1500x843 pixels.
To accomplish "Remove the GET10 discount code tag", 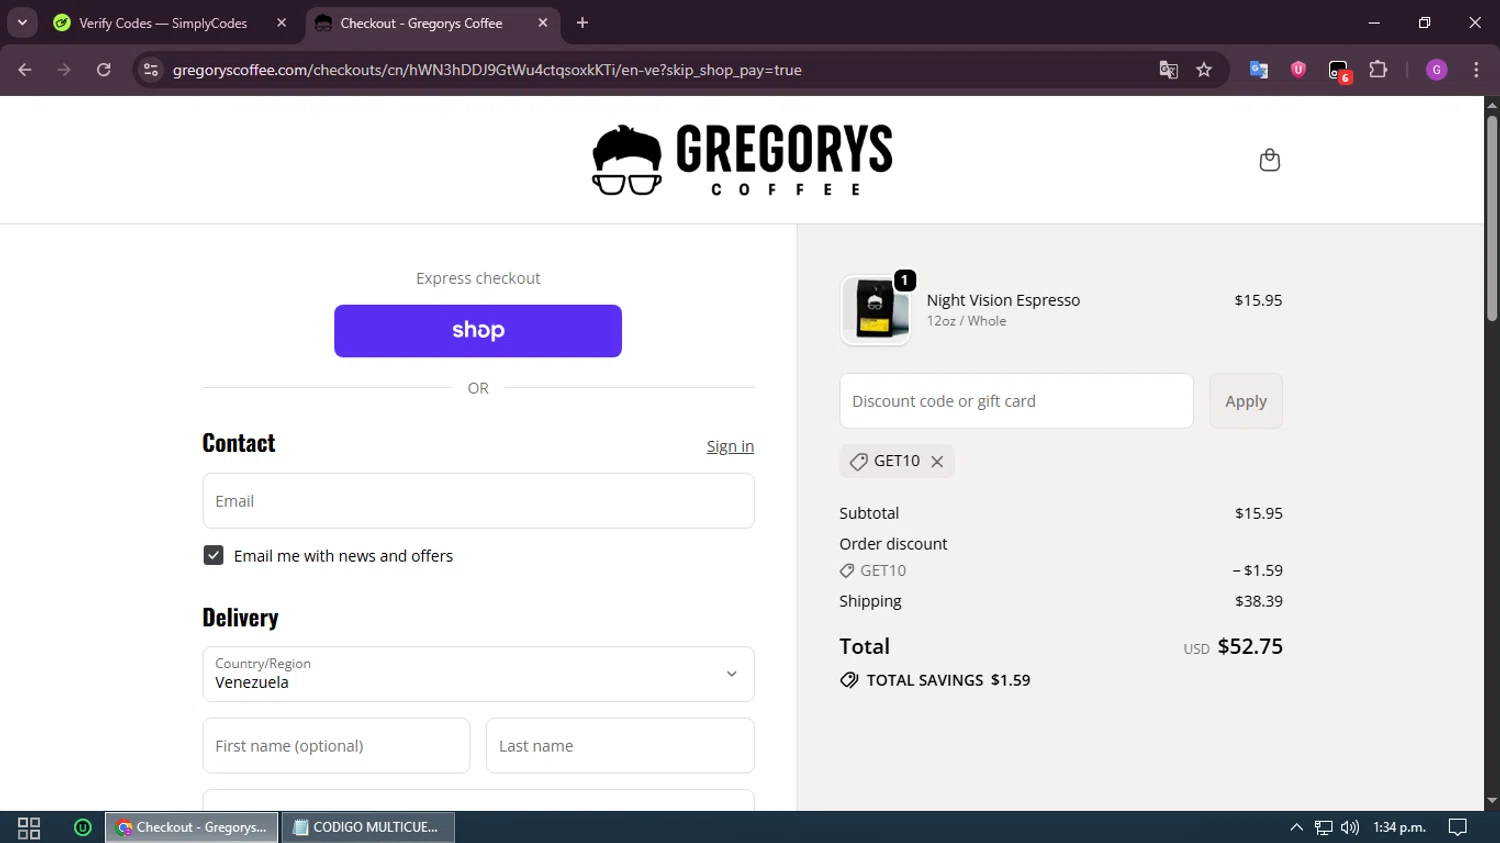I will [937, 461].
